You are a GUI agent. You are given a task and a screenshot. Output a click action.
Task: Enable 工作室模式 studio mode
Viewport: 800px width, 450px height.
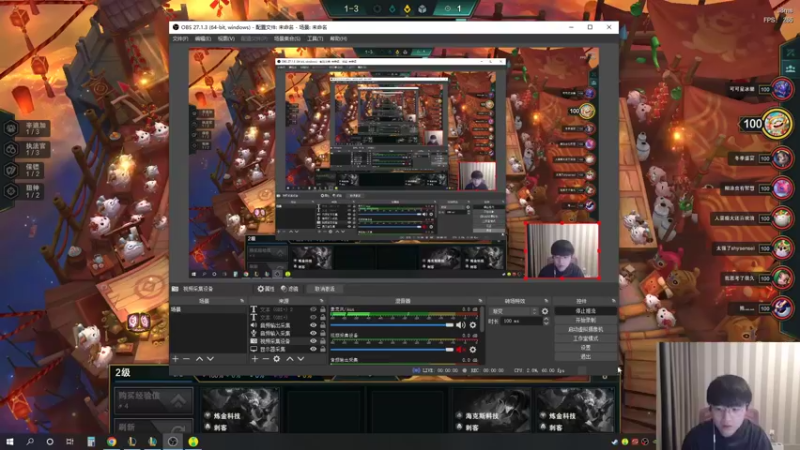pyautogui.click(x=585, y=338)
